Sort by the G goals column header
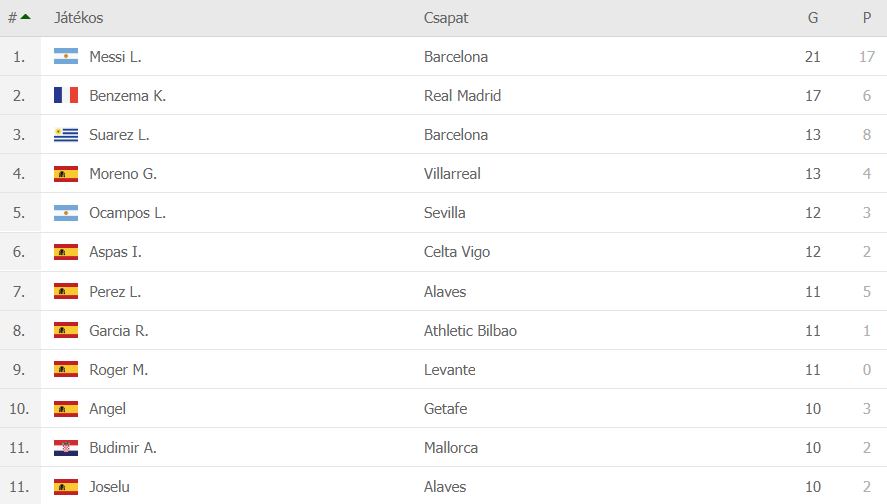 tap(813, 18)
